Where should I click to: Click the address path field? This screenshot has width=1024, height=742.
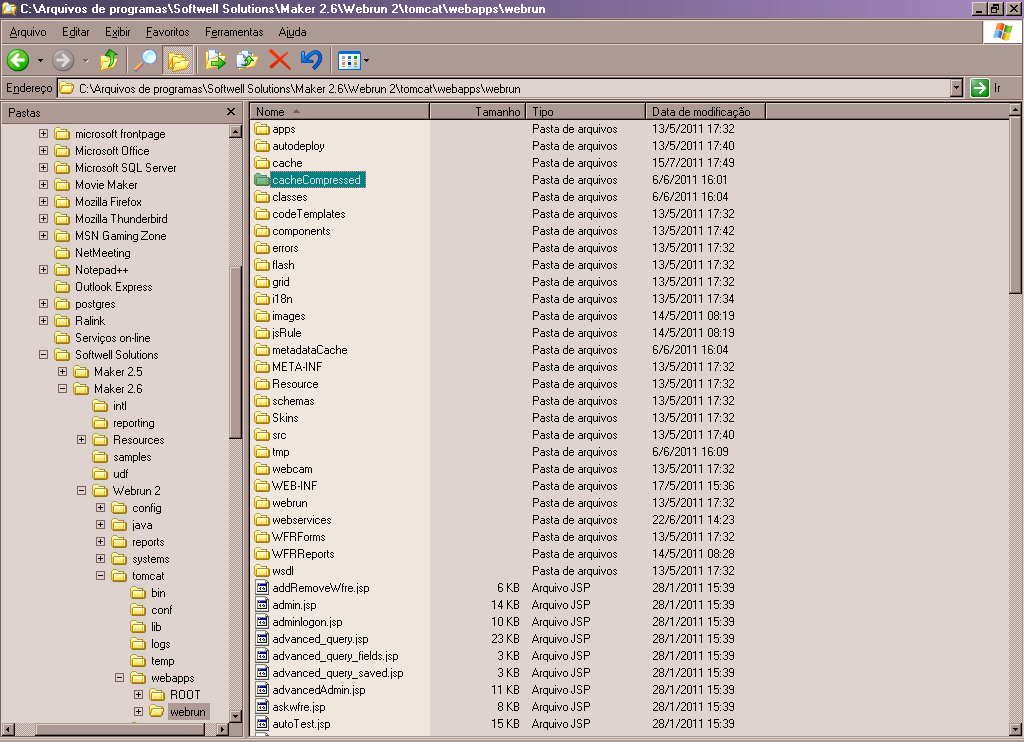point(503,88)
